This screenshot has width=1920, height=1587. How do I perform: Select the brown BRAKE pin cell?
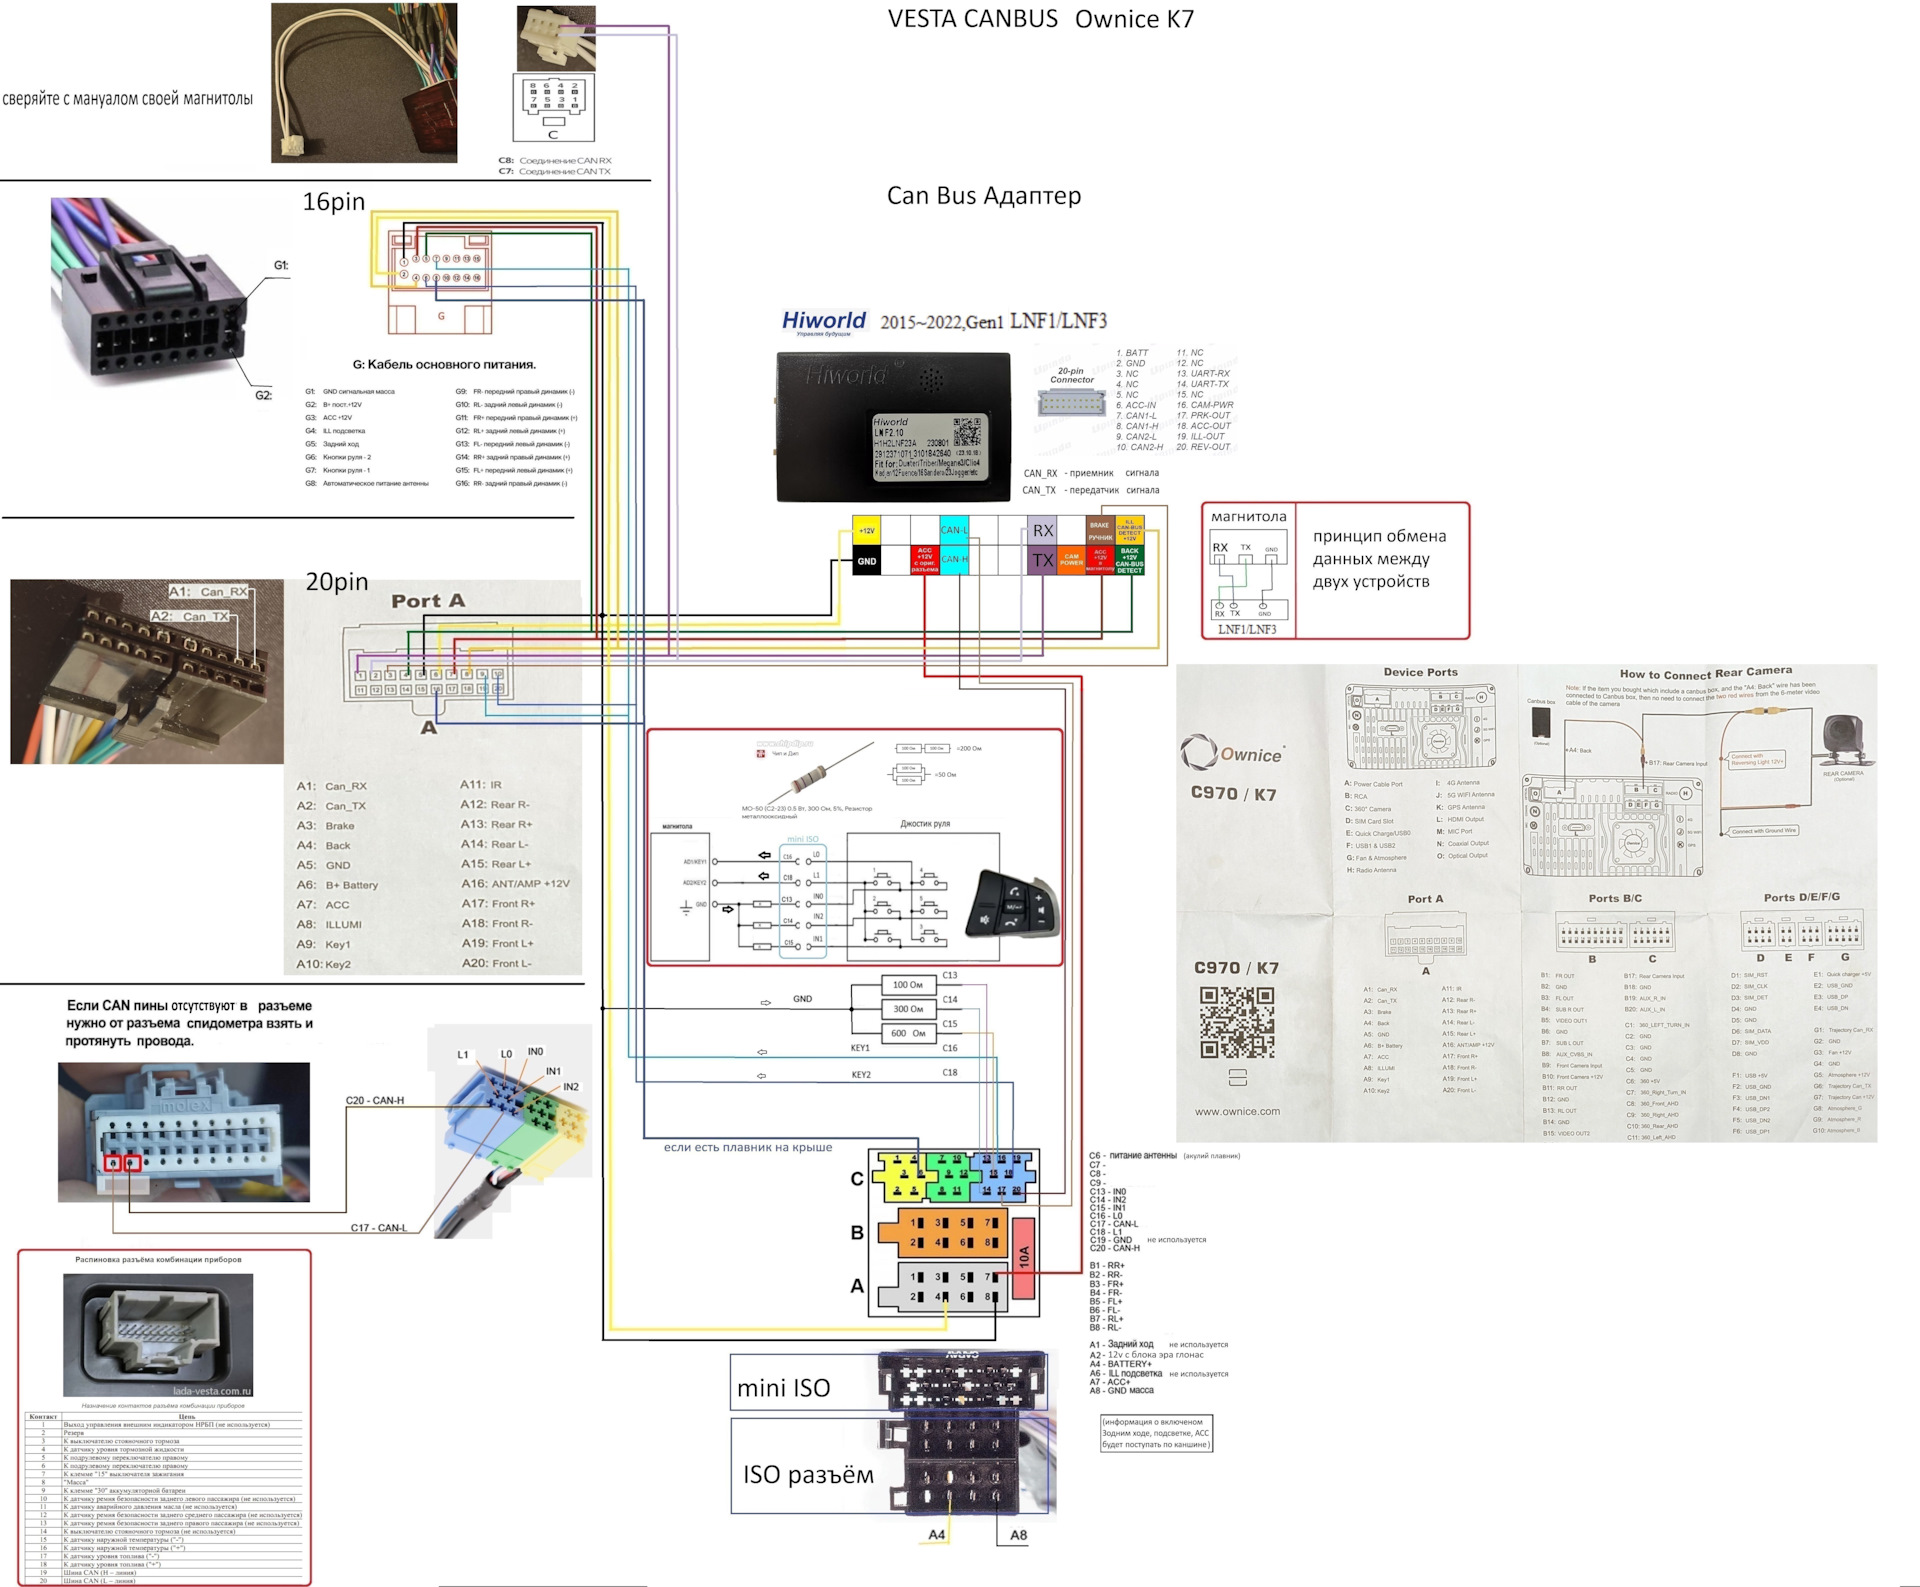pyautogui.click(x=1100, y=531)
